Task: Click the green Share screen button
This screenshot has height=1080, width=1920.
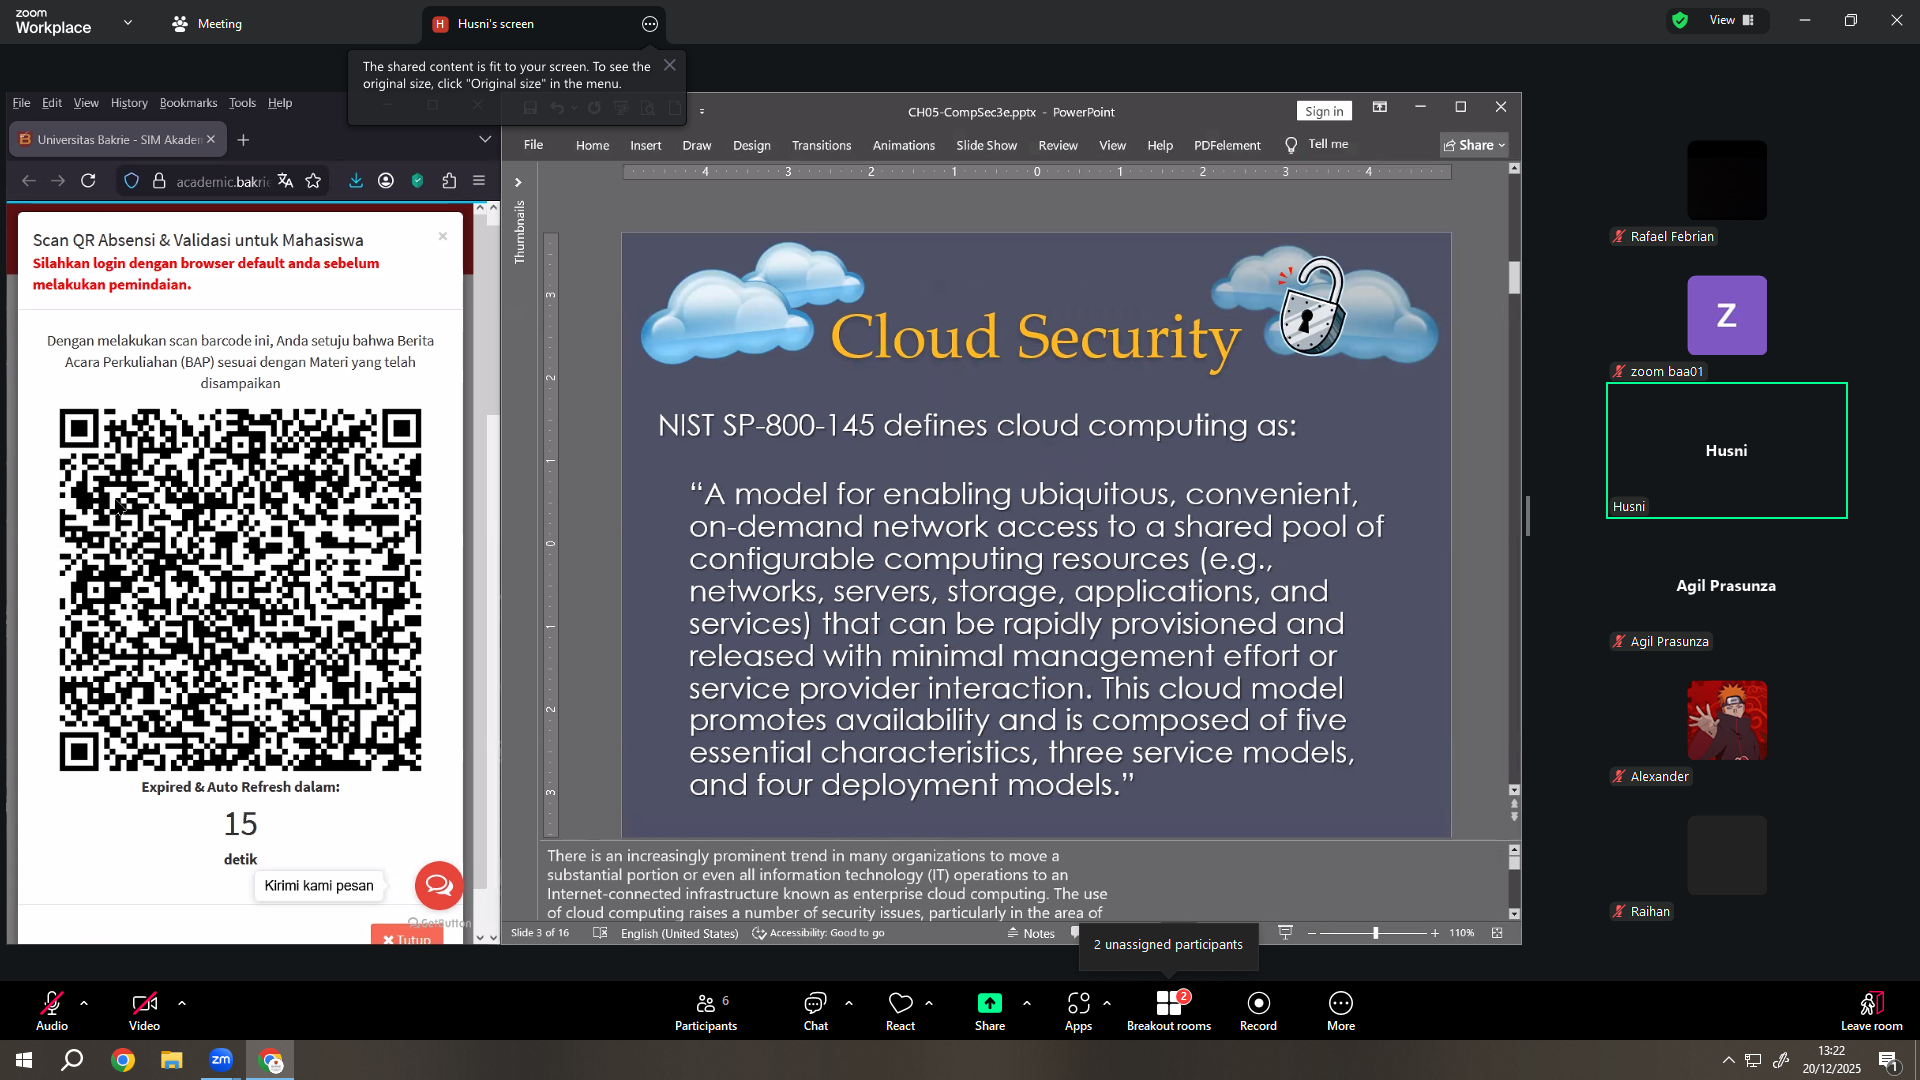Action: (x=990, y=1010)
